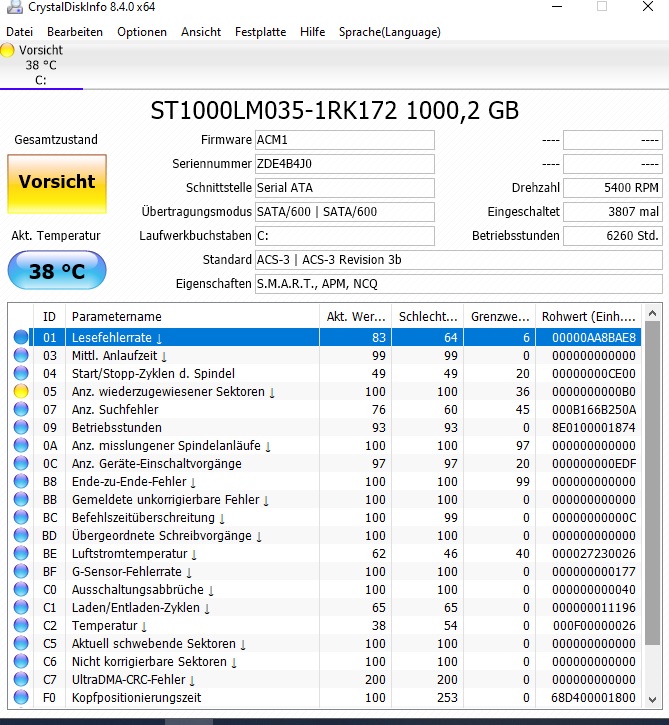
Task: Open the Sprache(Language) menu
Action: [390, 32]
